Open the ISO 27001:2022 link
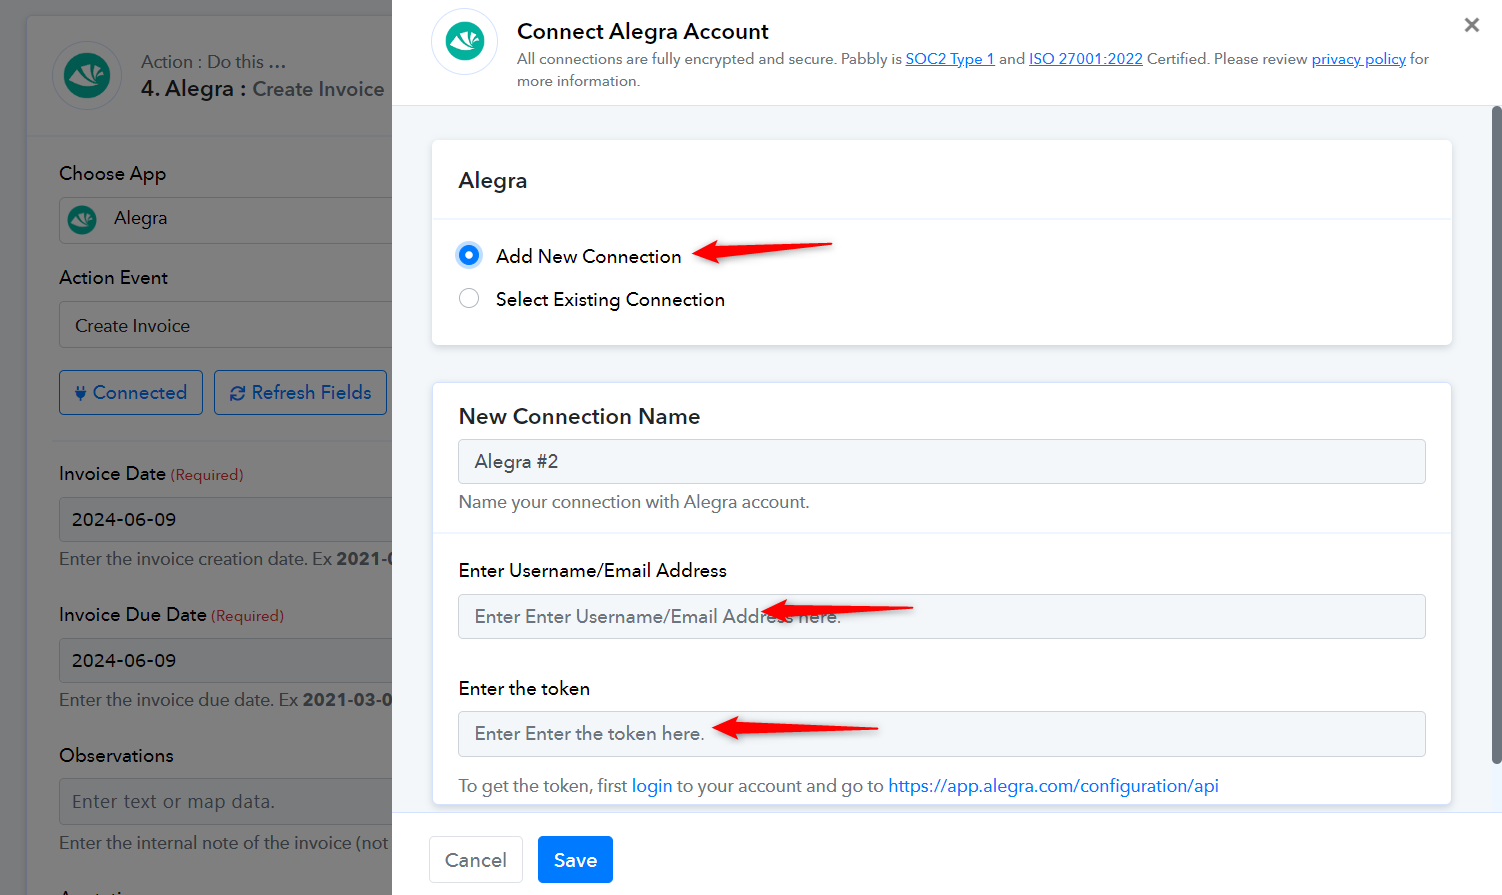The height and width of the screenshot is (895, 1502). (x=1086, y=59)
